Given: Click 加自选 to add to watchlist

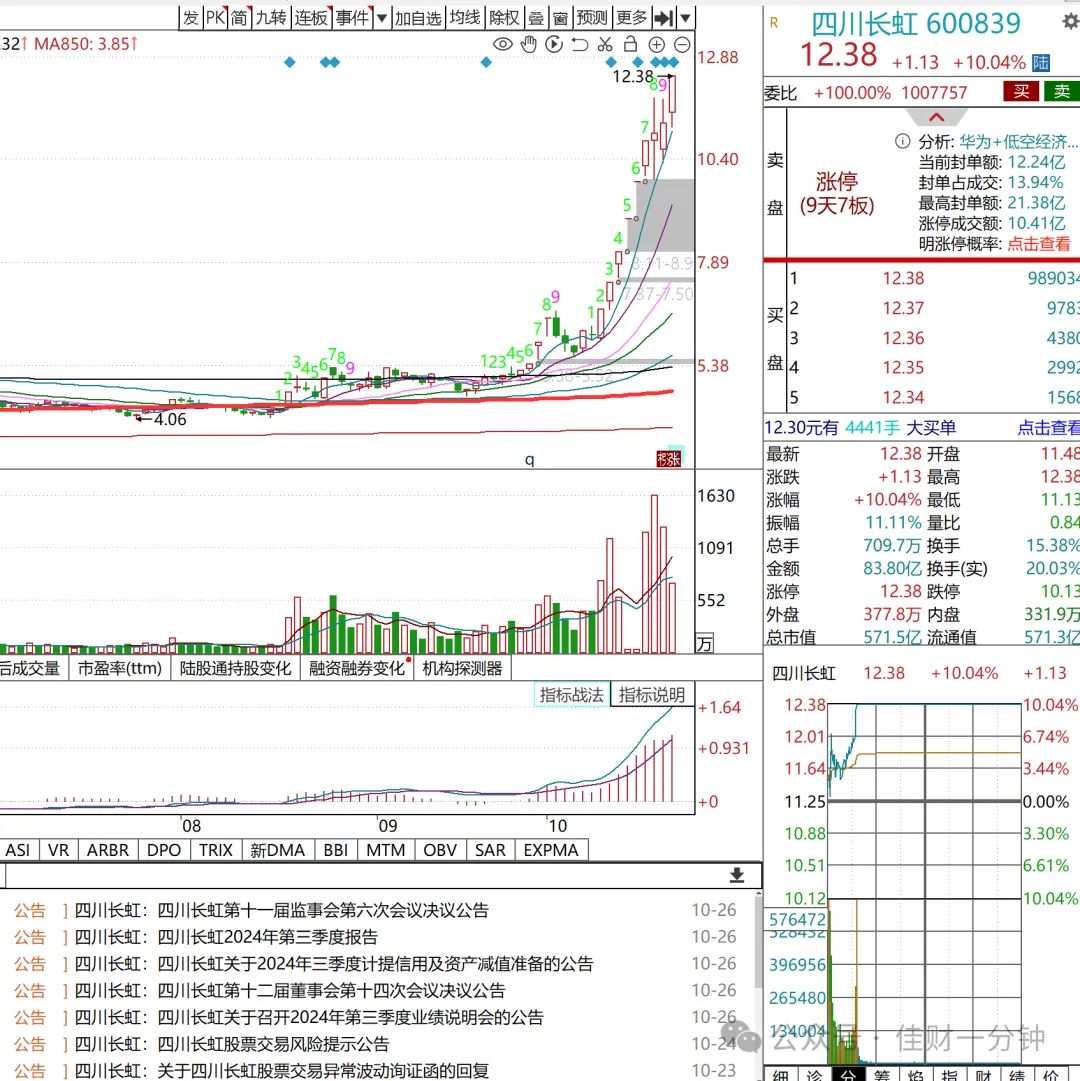Looking at the screenshot, I should (418, 18).
